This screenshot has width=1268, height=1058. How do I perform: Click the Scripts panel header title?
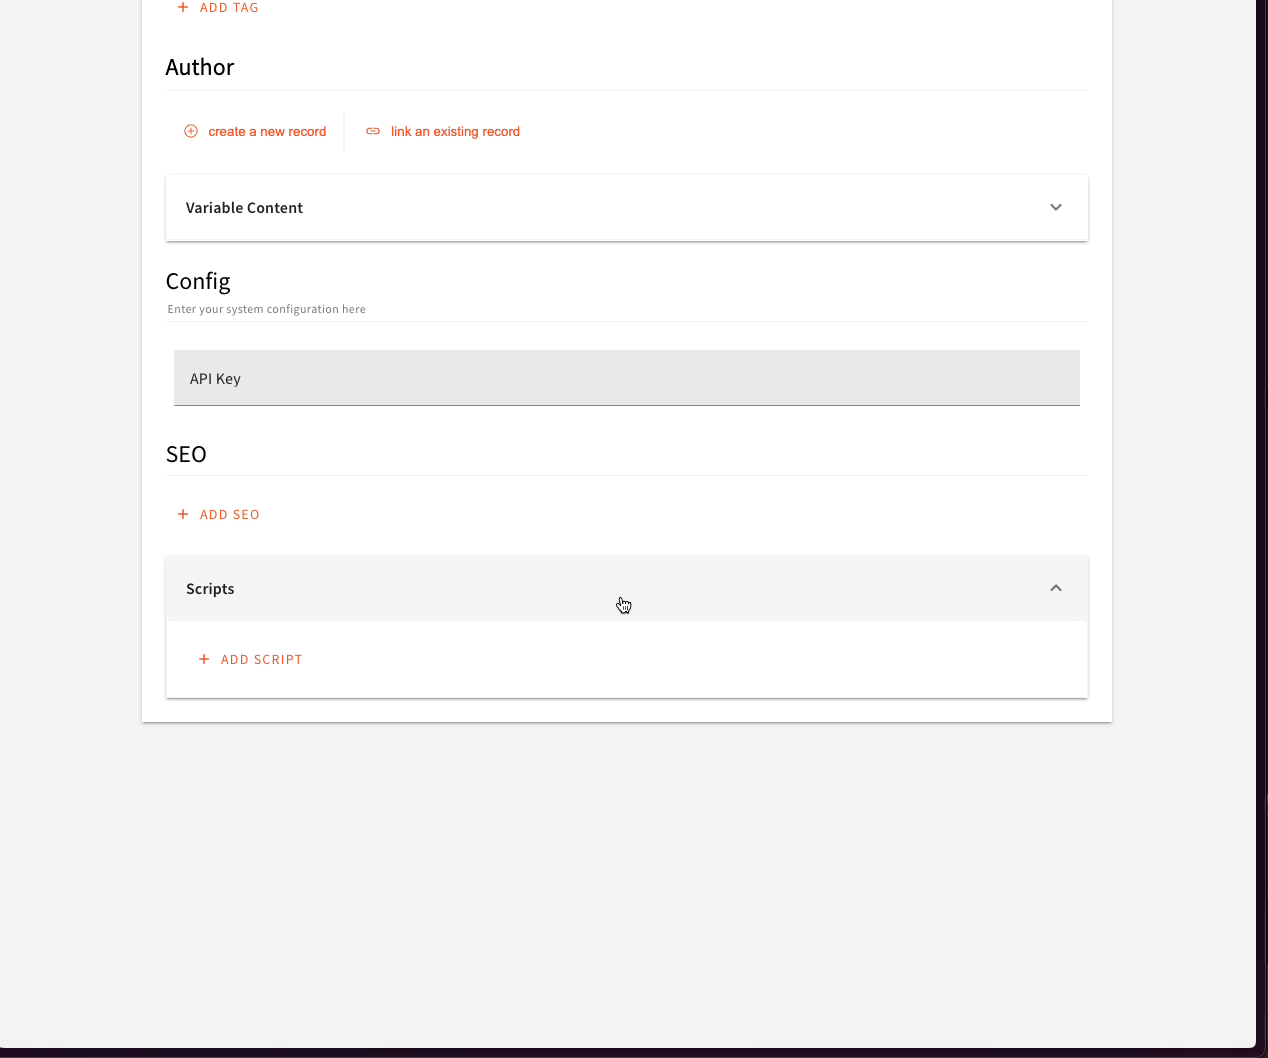coord(210,589)
